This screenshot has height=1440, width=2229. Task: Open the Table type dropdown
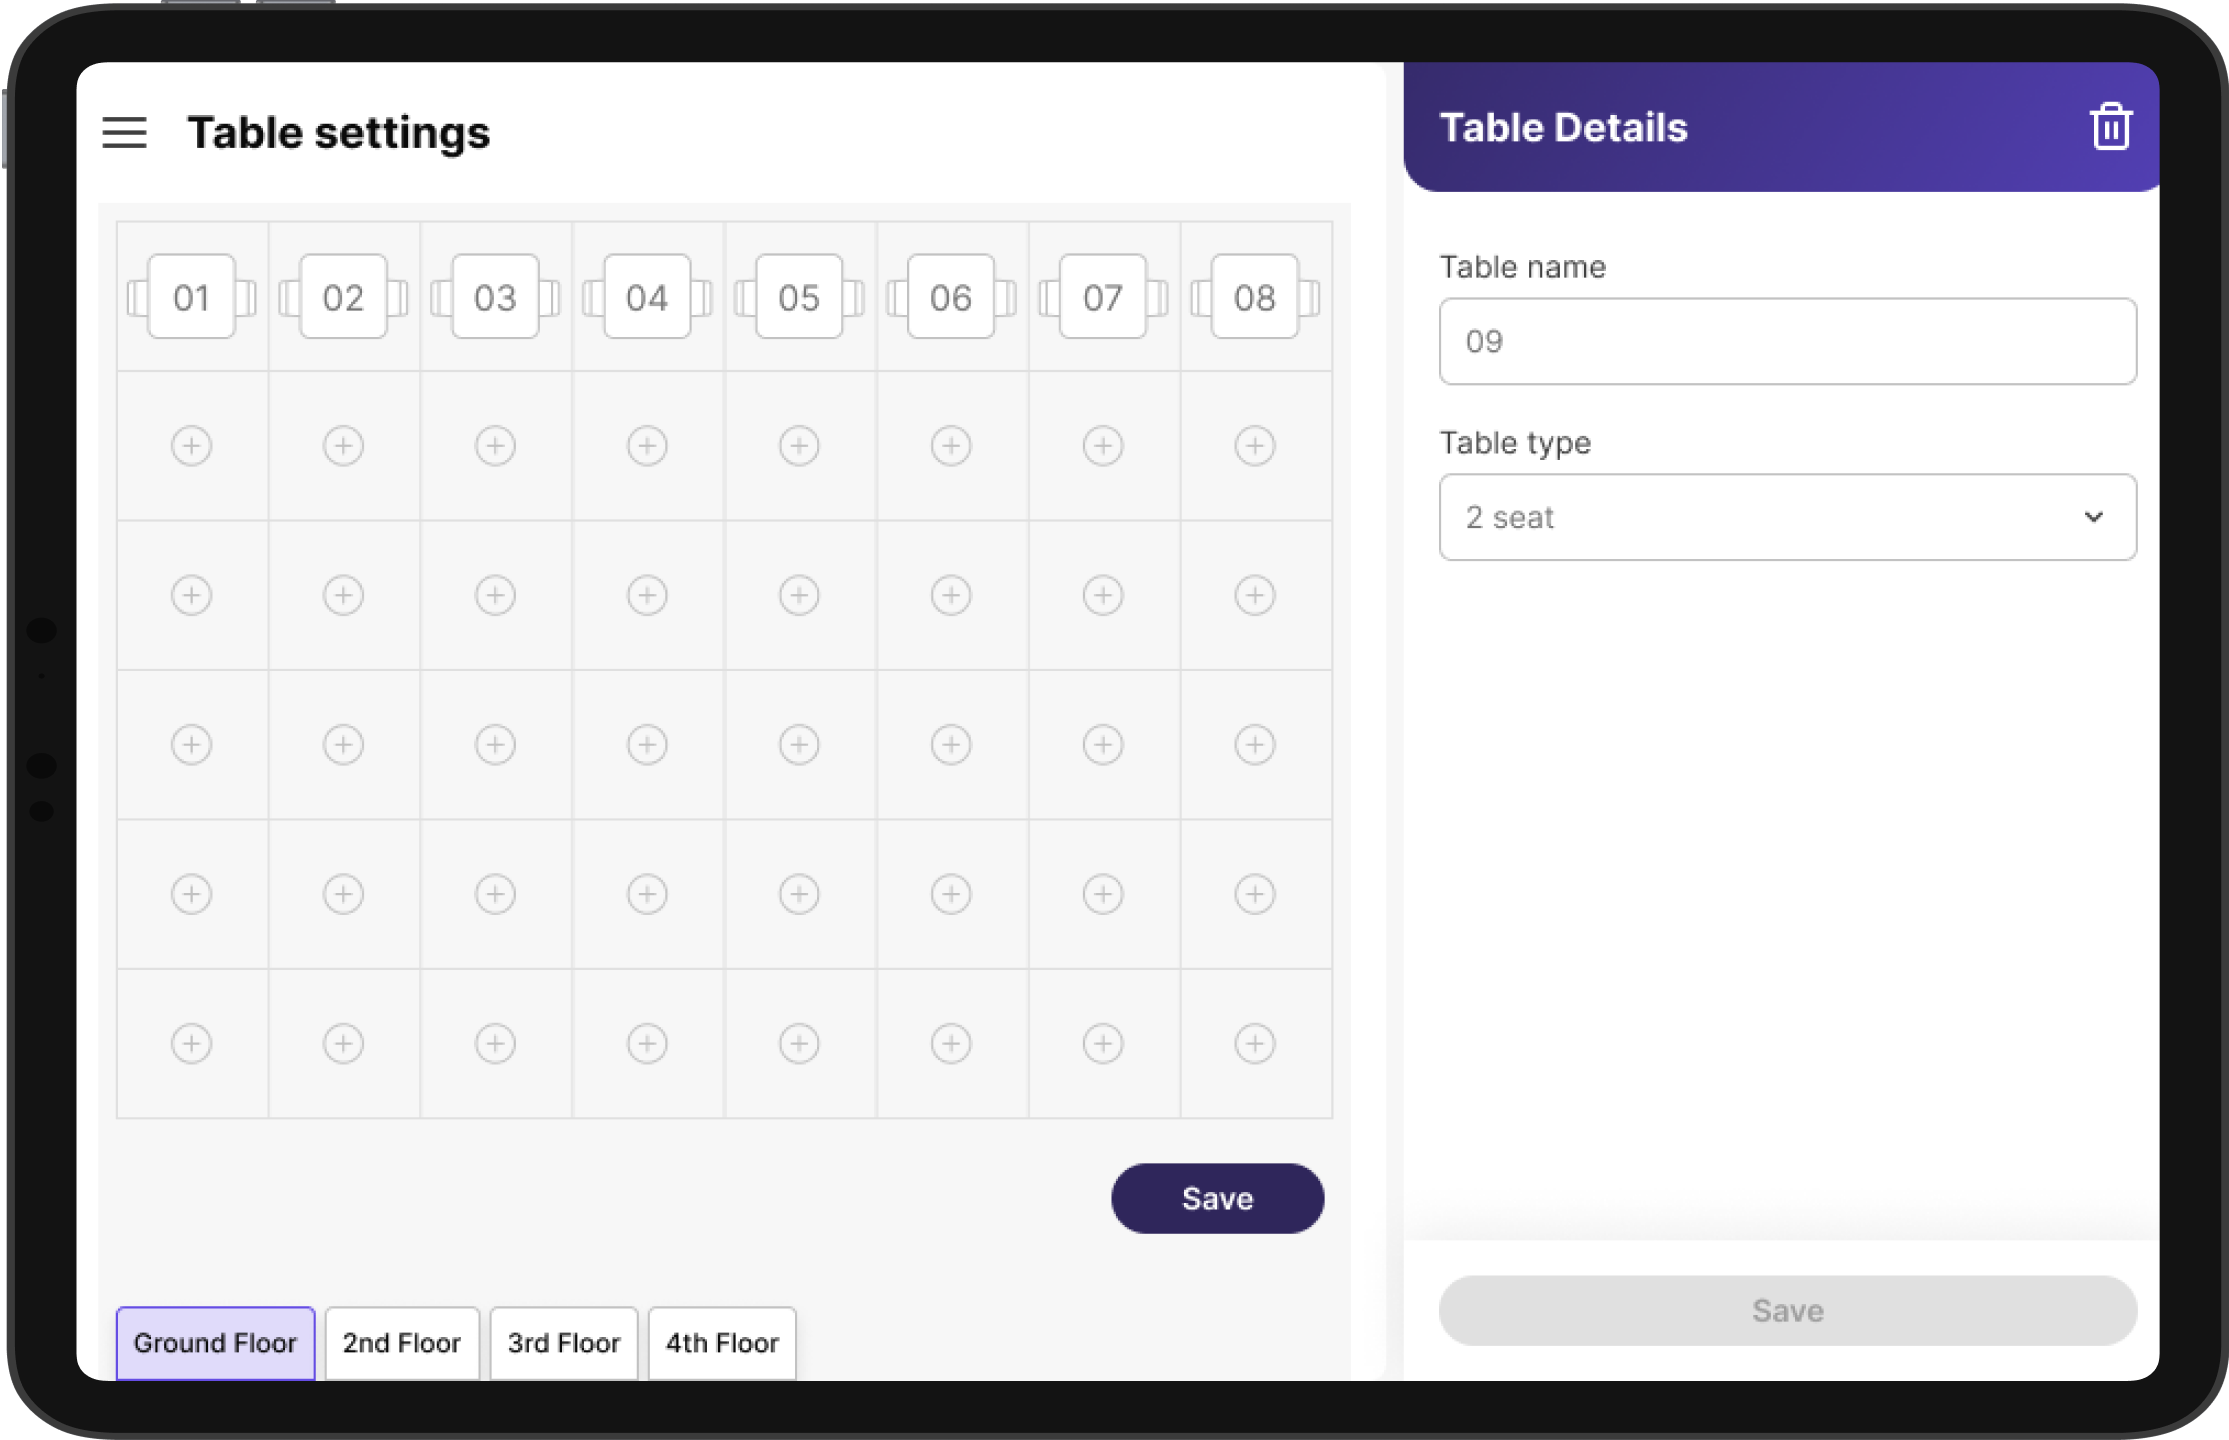1787,517
